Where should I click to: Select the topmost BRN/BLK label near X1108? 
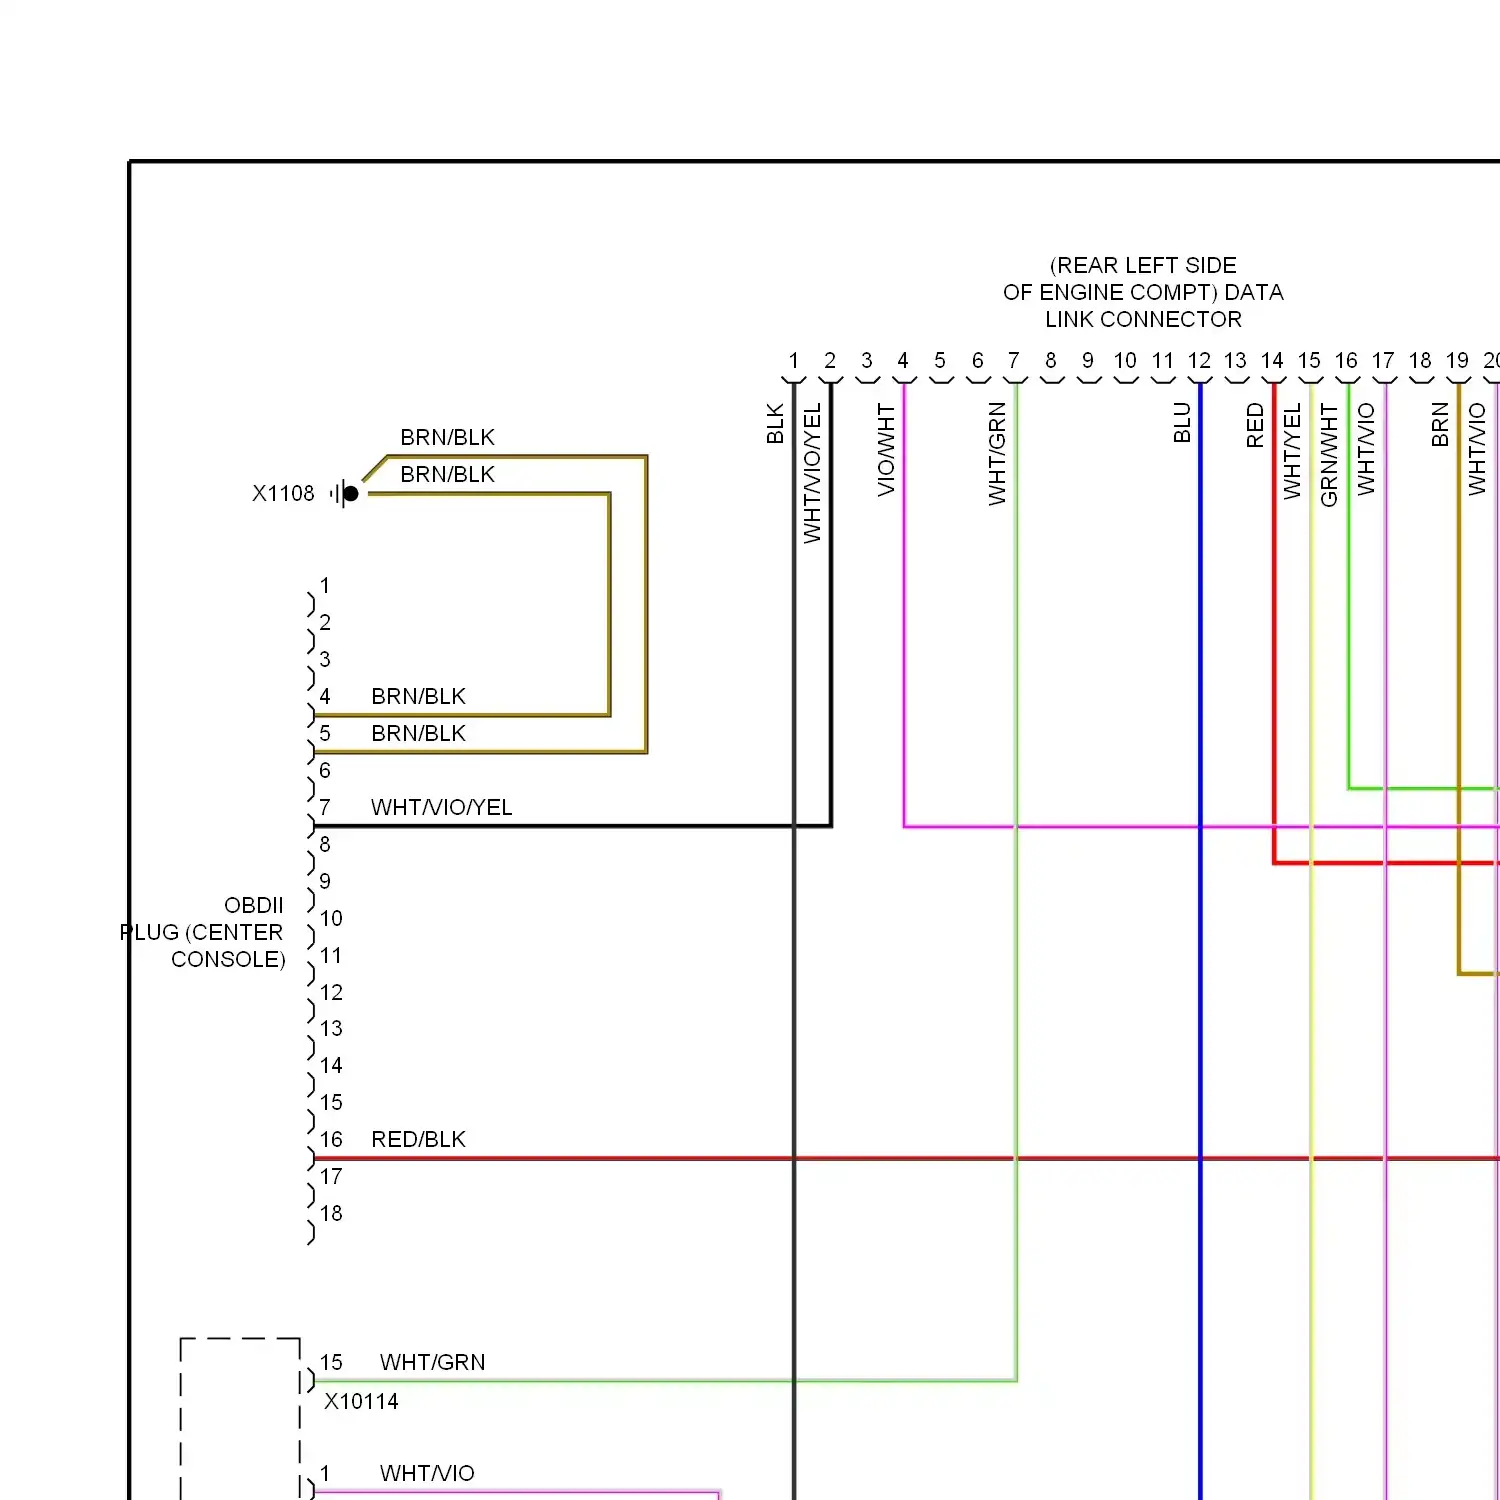(447, 437)
